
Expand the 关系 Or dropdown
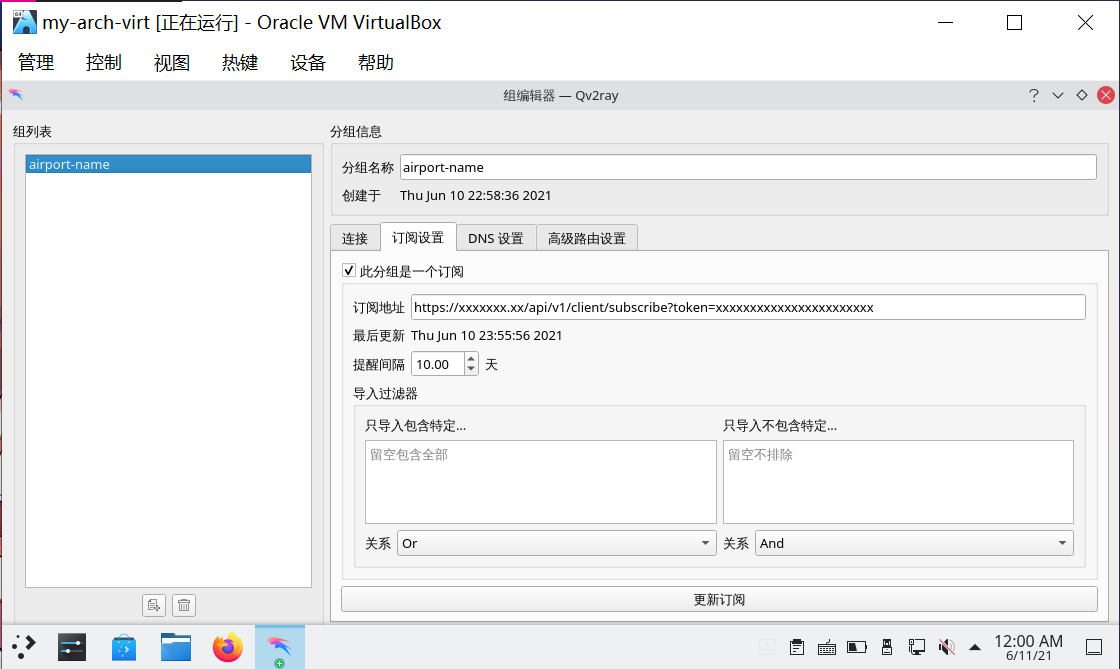tap(703, 543)
